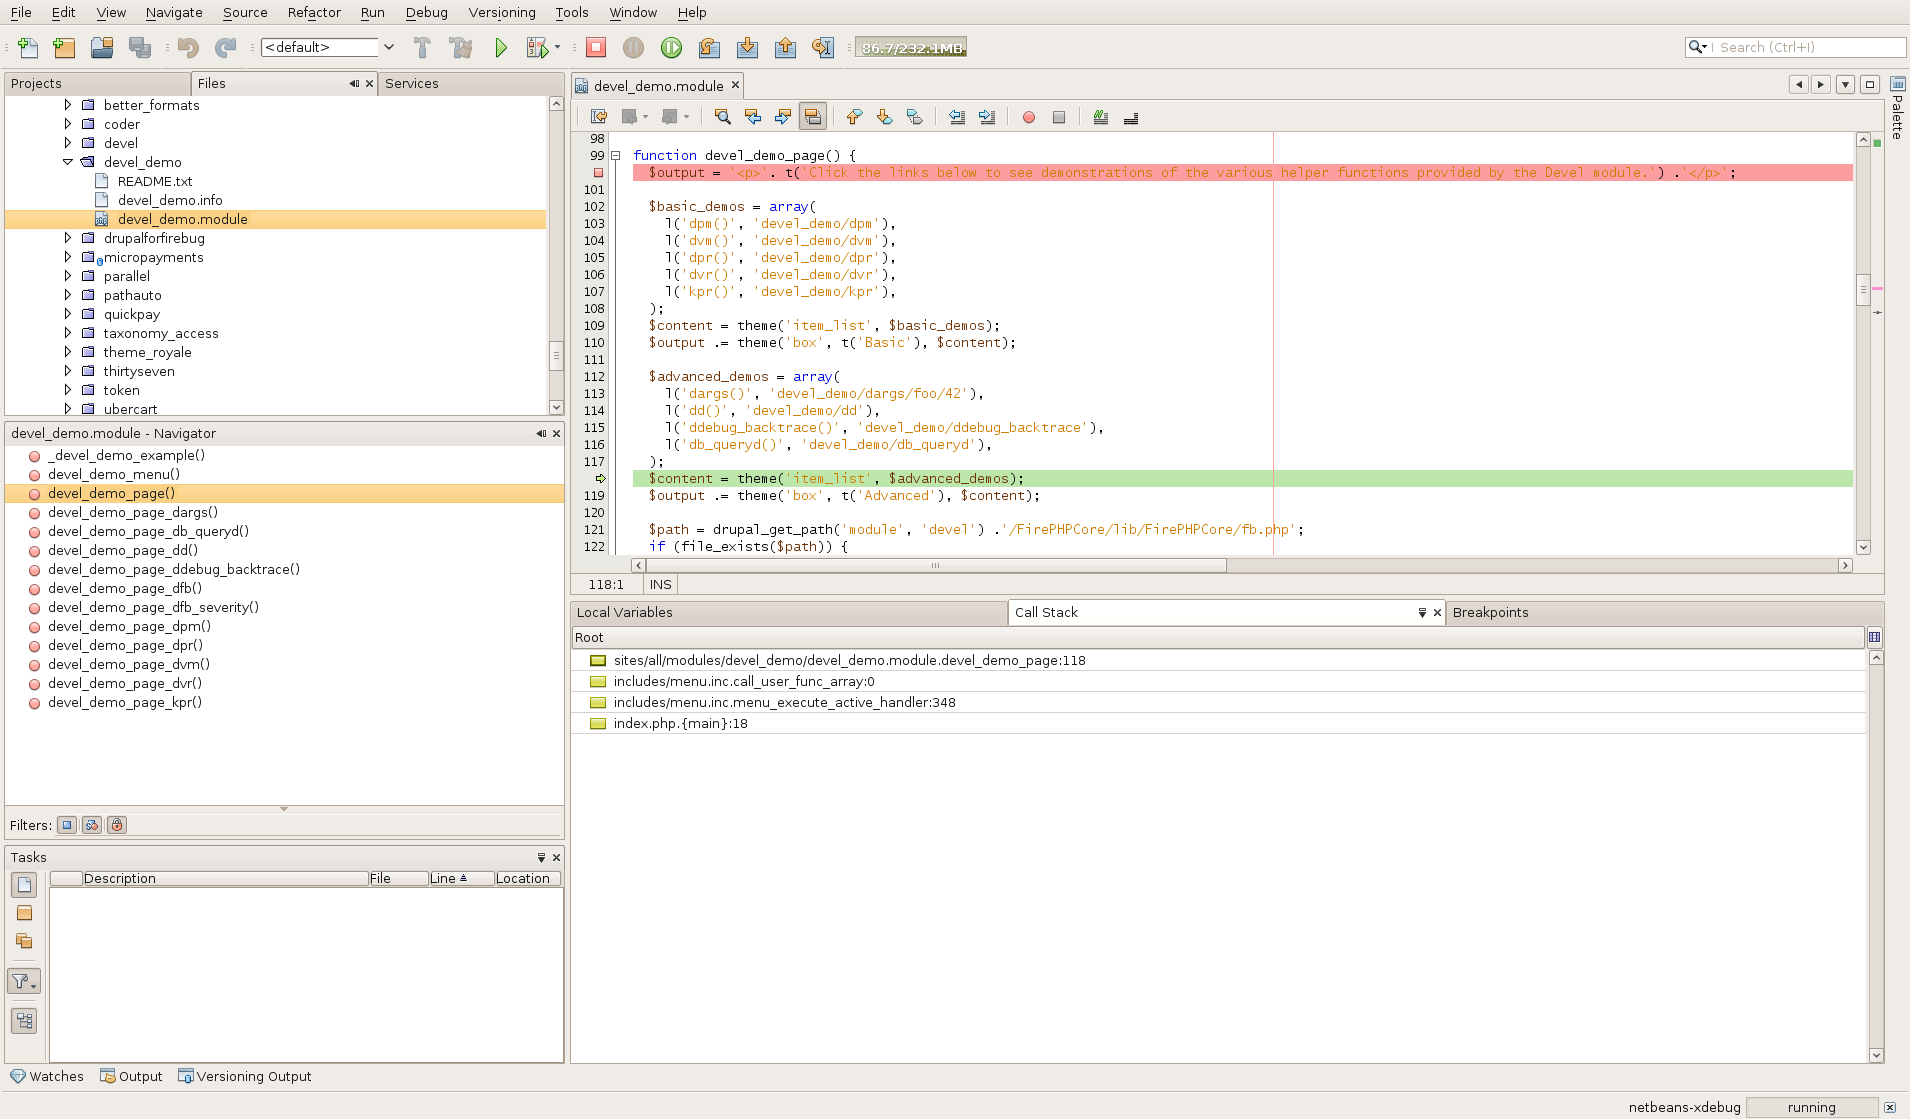Image resolution: width=1910 pixels, height=1119 pixels.
Task: Open the Watches window button
Action: tap(47, 1076)
